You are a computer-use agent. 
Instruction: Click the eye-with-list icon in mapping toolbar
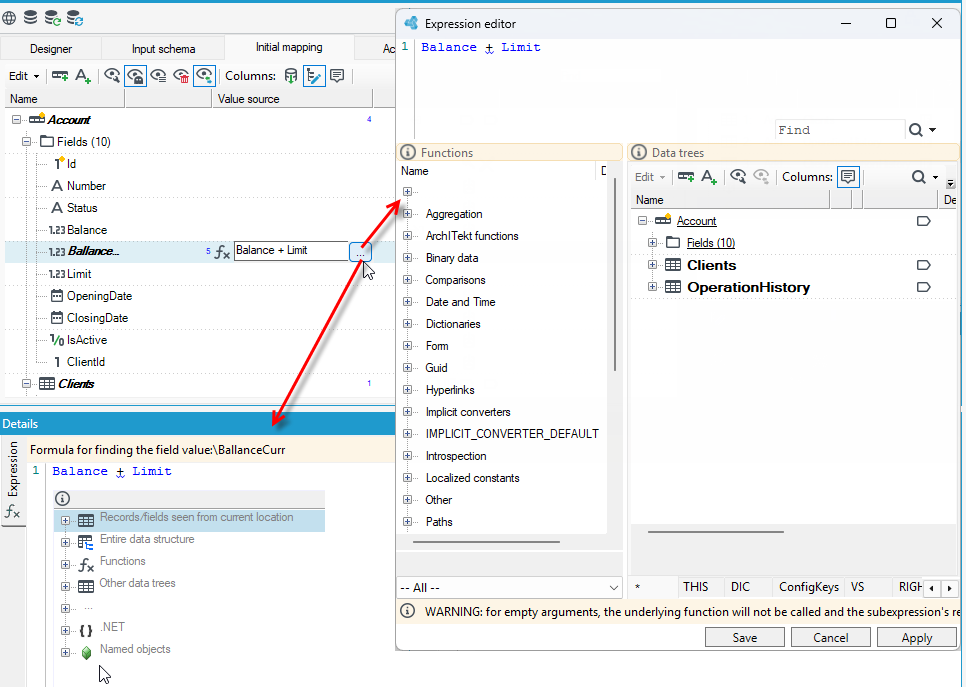click(158, 76)
